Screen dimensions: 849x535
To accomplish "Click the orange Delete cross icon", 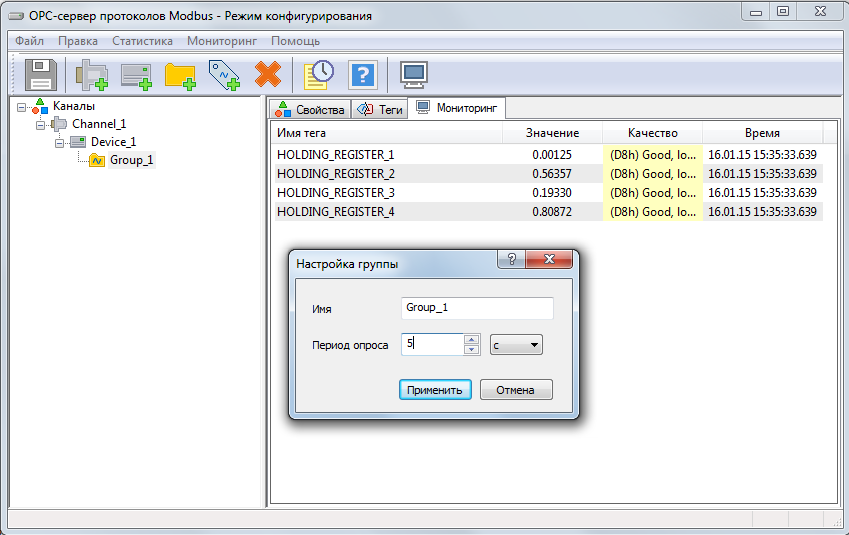I will tap(268, 74).
